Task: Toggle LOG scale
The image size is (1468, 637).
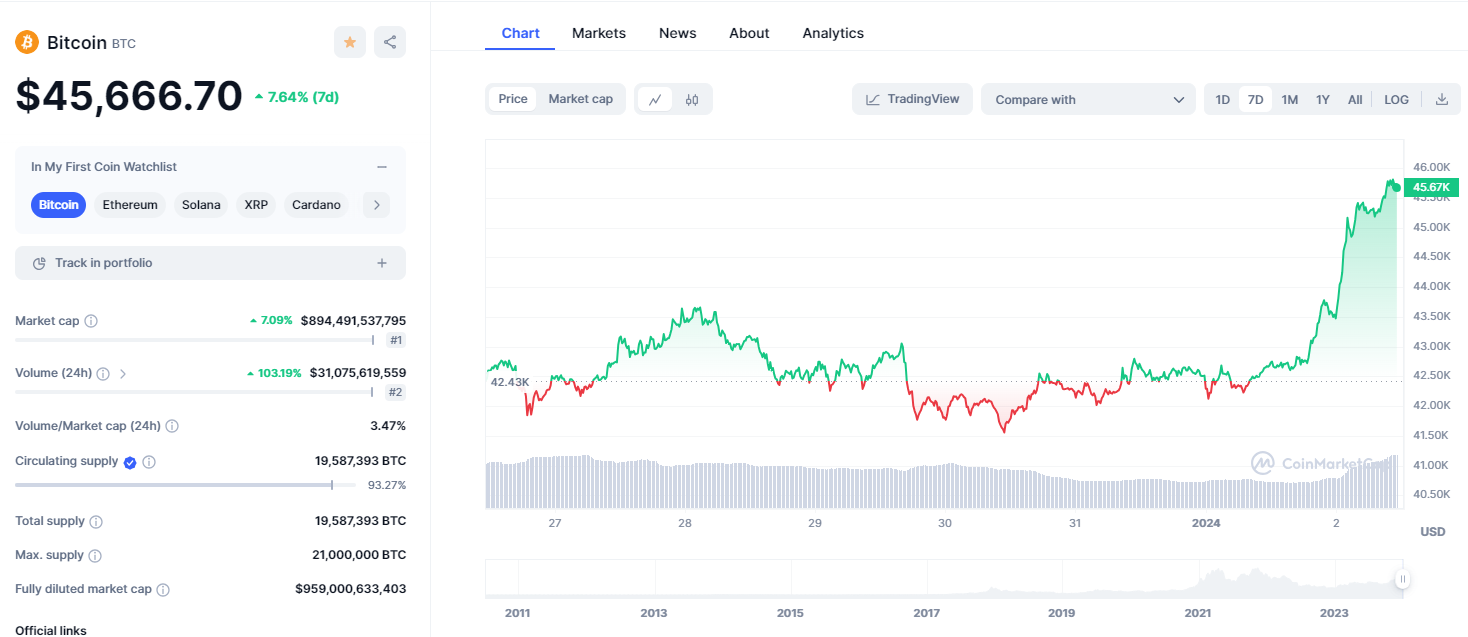Action: pyautogui.click(x=1396, y=99)
